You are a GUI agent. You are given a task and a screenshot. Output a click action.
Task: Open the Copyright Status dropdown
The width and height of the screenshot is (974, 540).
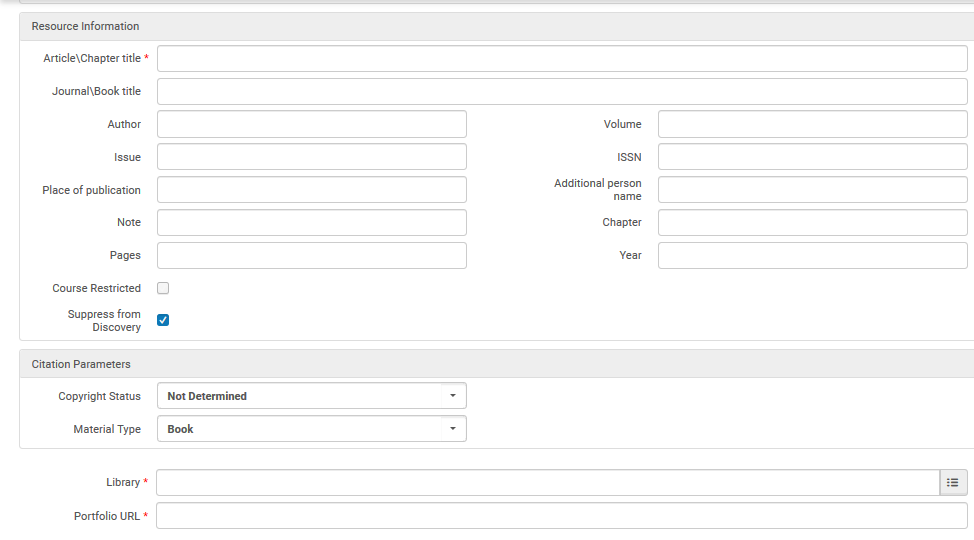tap(311, 396)
